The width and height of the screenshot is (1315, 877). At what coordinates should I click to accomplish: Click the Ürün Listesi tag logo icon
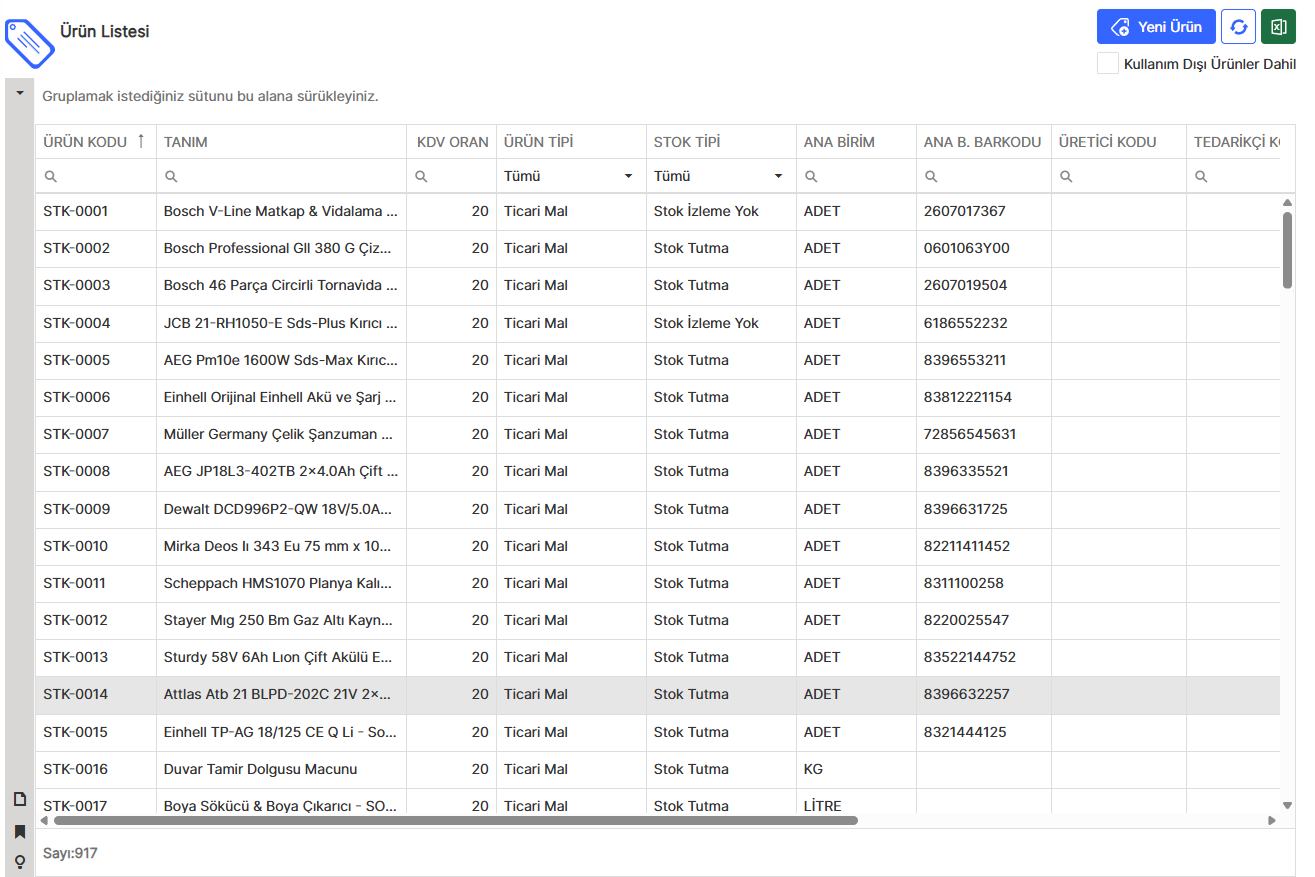tap(29, 42)
